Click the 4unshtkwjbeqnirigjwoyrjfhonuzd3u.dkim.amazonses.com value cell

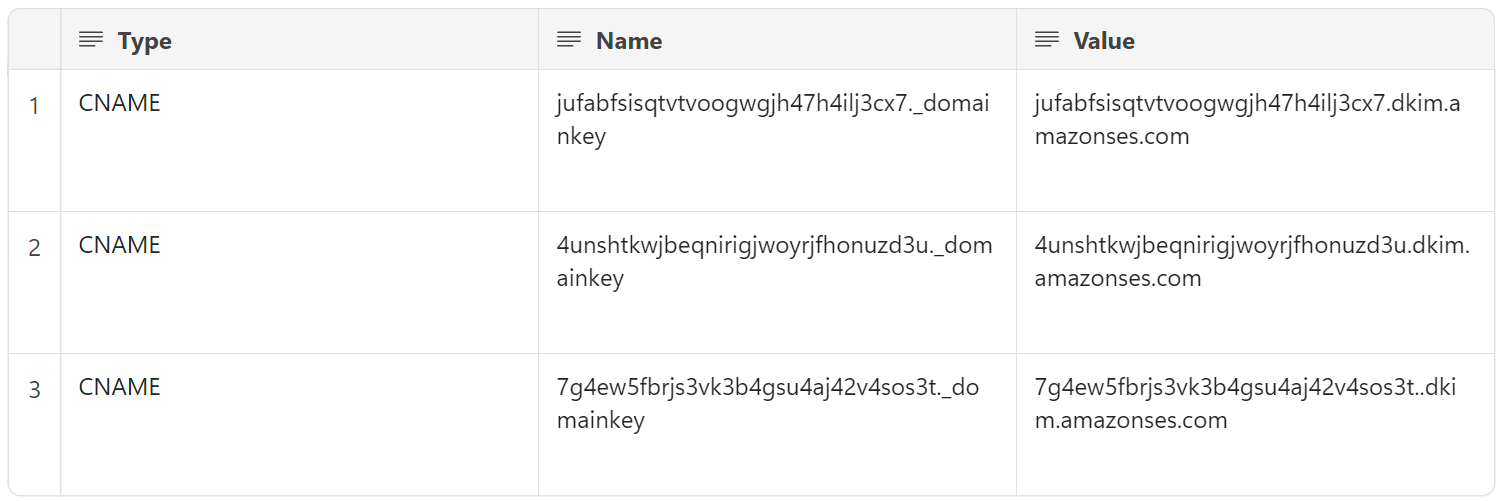point(1255,283)
